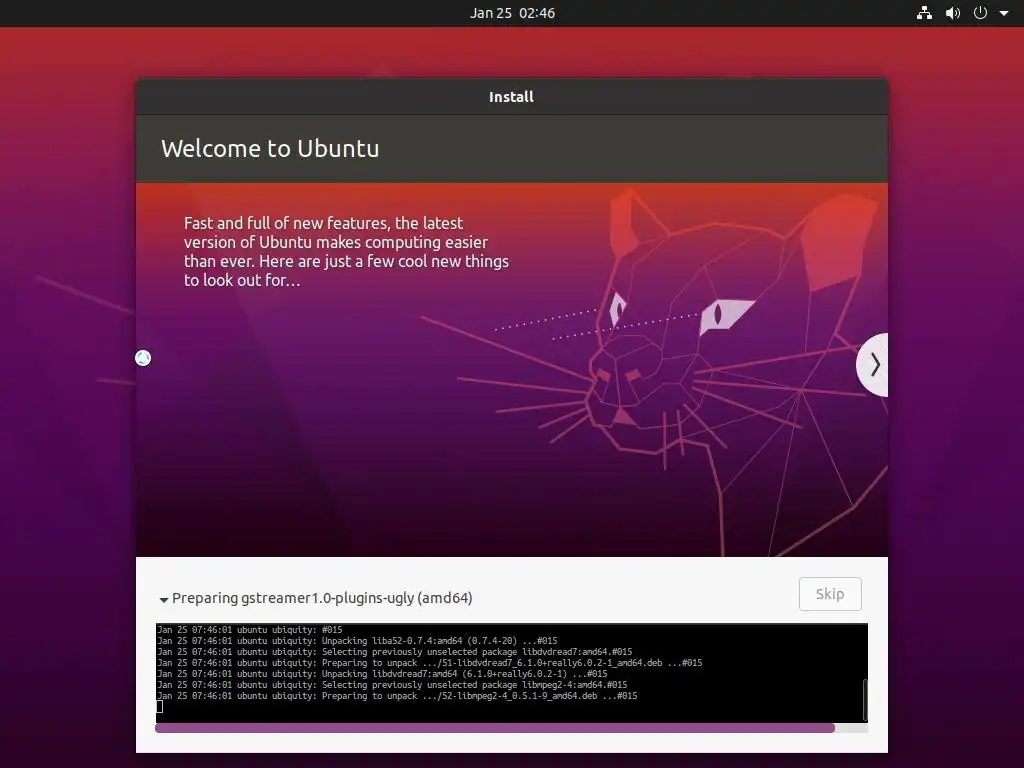Viewport: 1024px width, 768px height.
Task: Click the 'Welcome to Ubuntu' heading
Action: tap(270, 148)
